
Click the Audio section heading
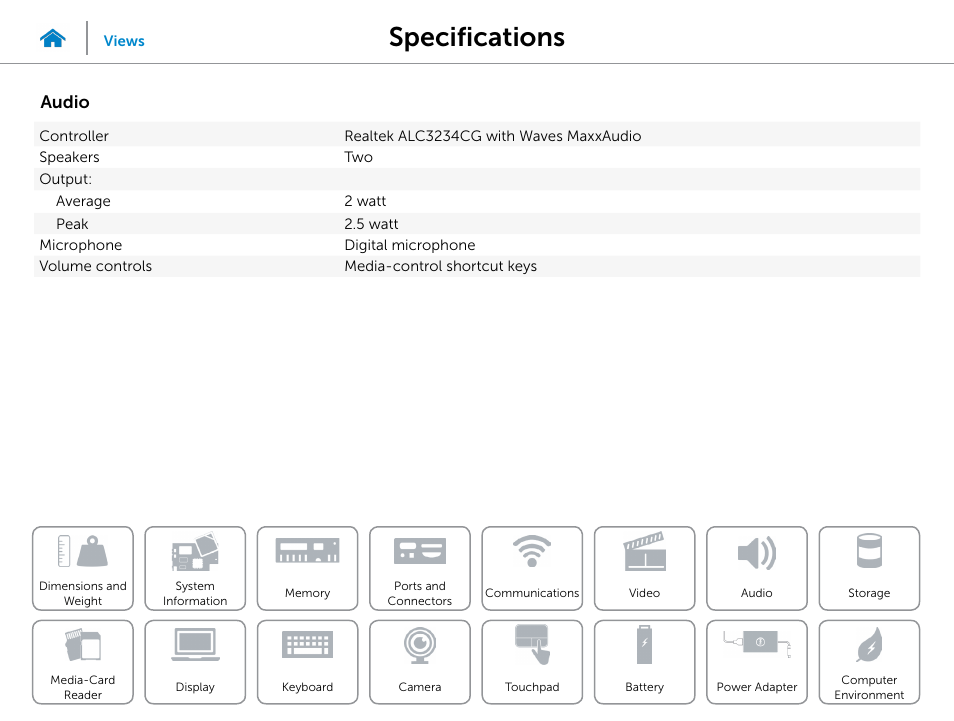point(65,102)
